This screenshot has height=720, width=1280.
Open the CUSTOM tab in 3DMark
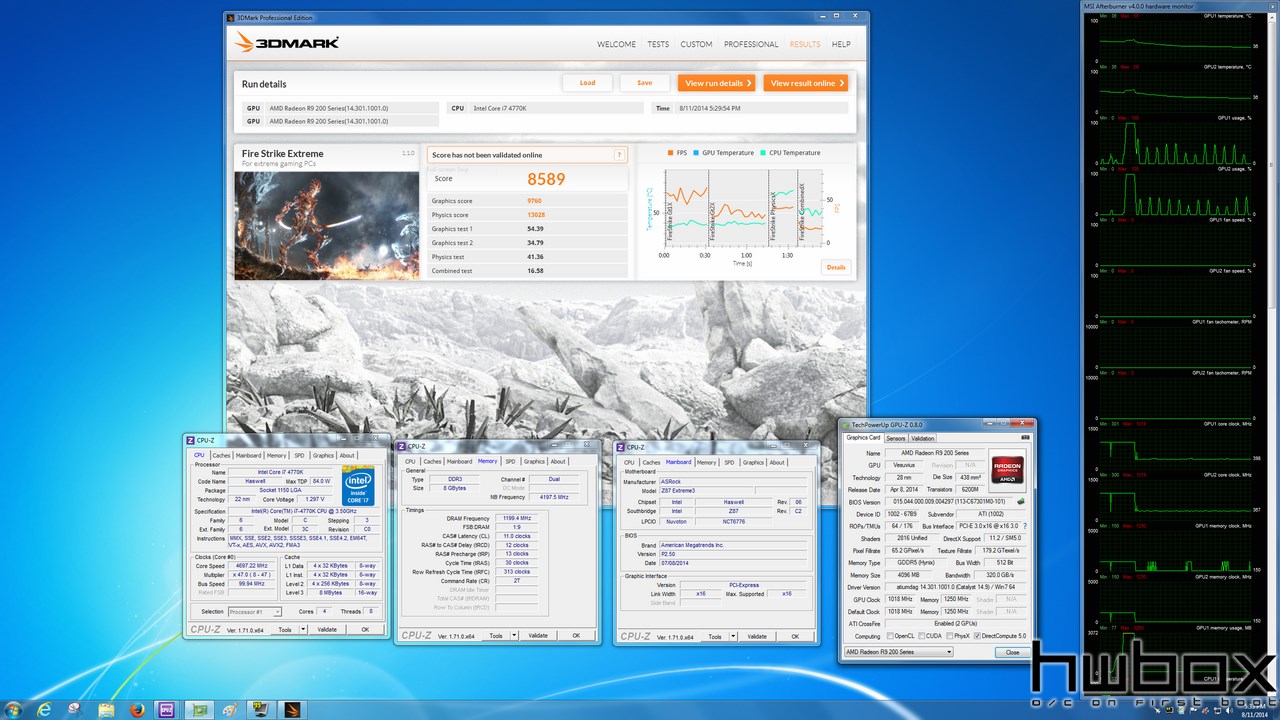click(x=696, y=44)
